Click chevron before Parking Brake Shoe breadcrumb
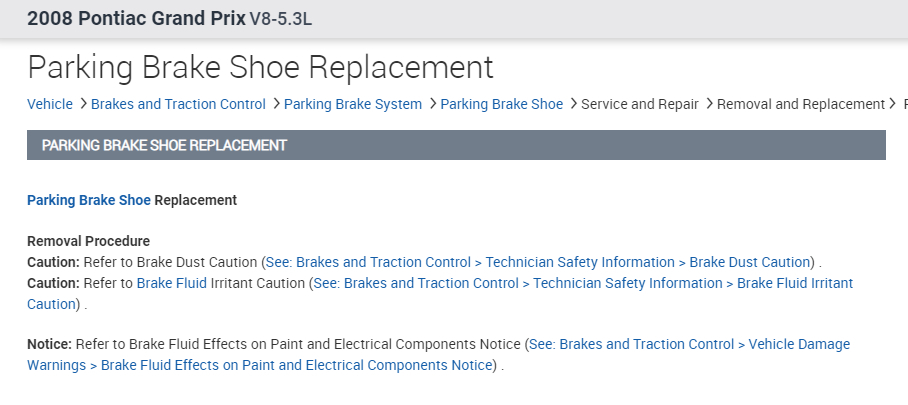The image size is (908, 405). point(432,104)
